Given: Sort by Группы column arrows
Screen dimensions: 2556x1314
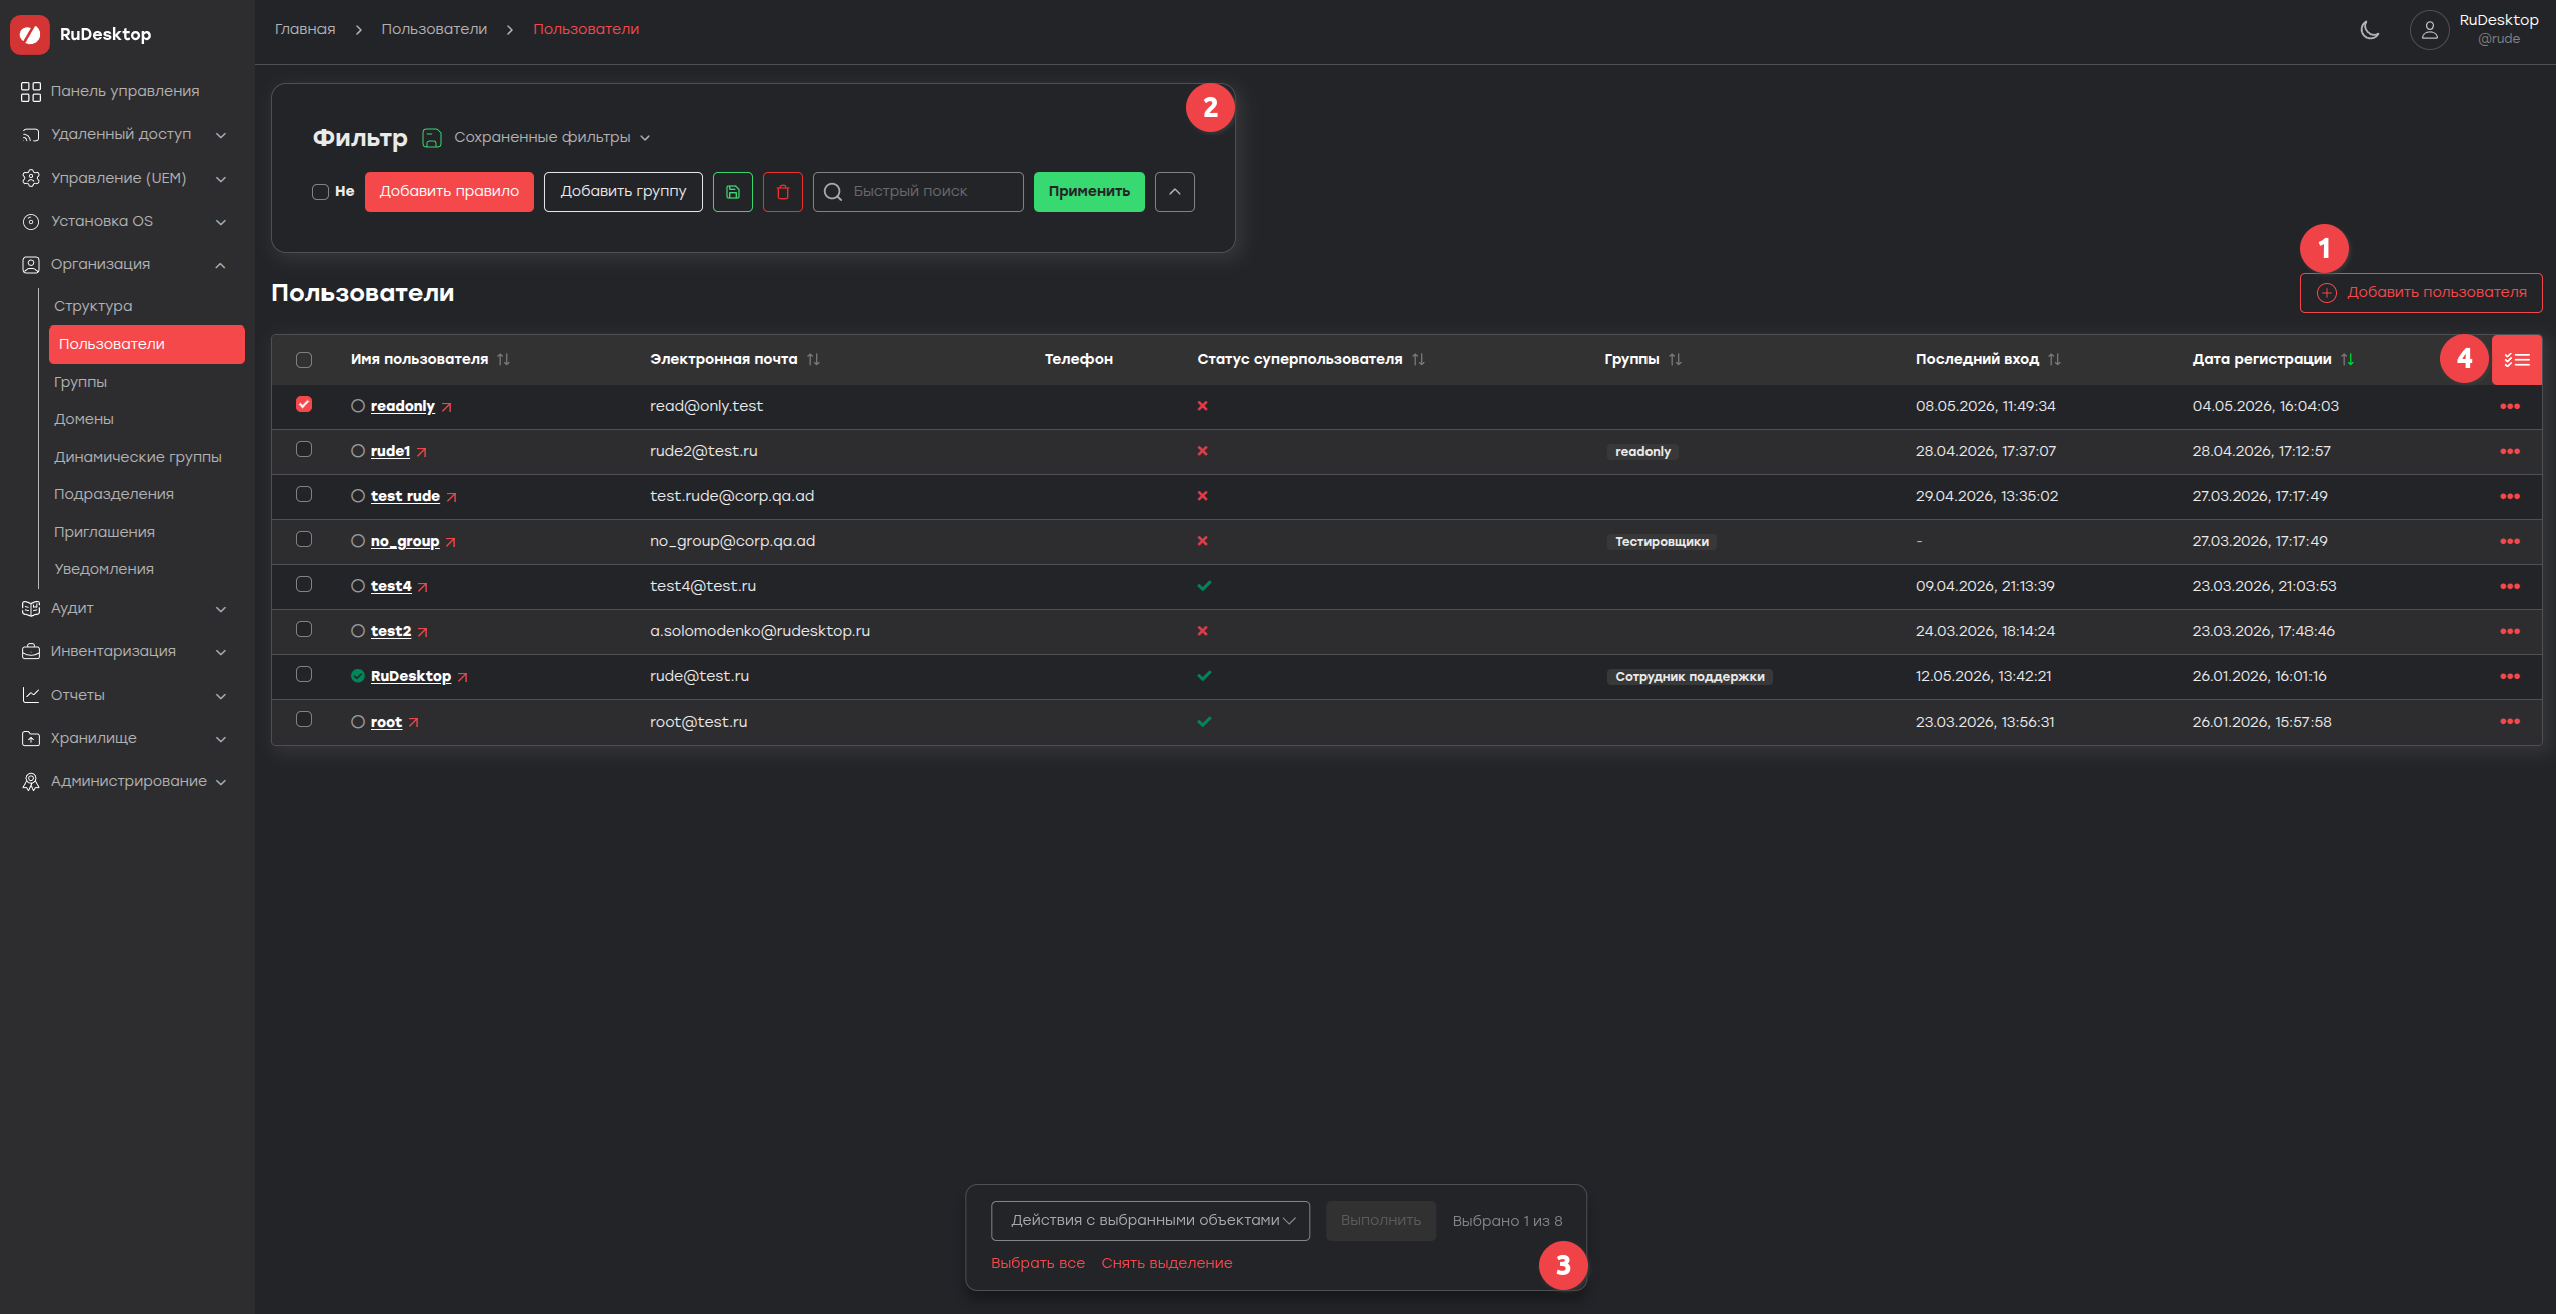Looking at the screenshot, I should (x=1675, y=360).
